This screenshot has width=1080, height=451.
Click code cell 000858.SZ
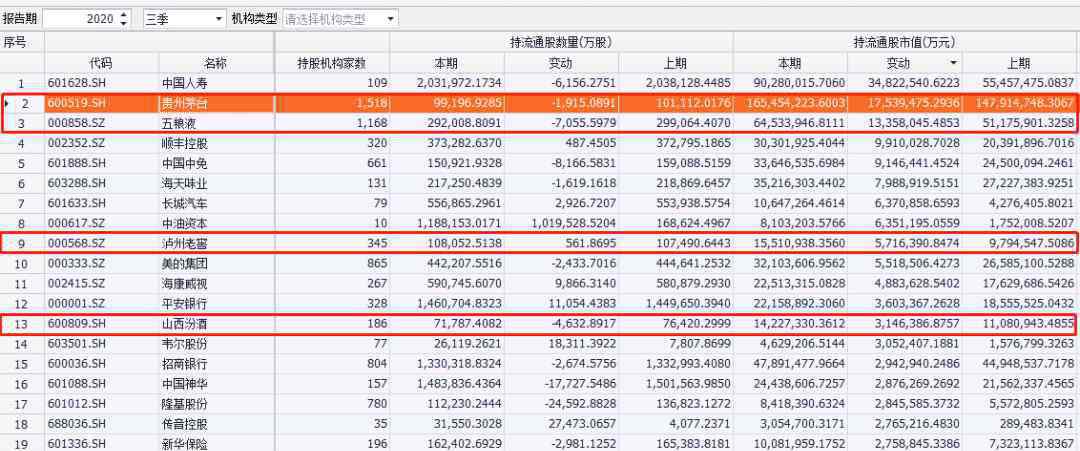101,123
